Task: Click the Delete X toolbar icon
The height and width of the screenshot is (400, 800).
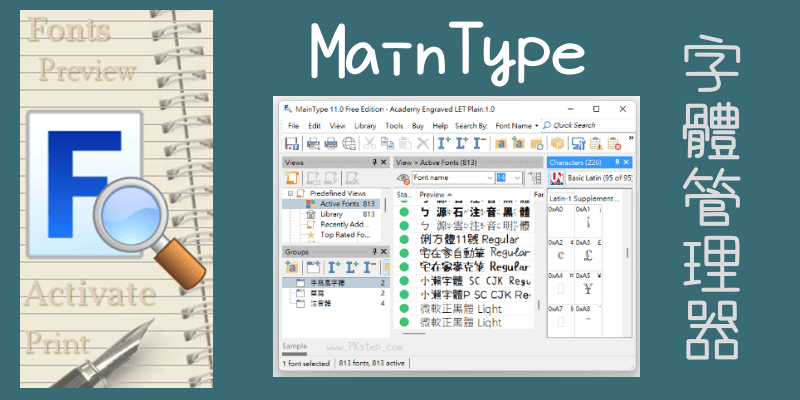Action: pos(423,143)
